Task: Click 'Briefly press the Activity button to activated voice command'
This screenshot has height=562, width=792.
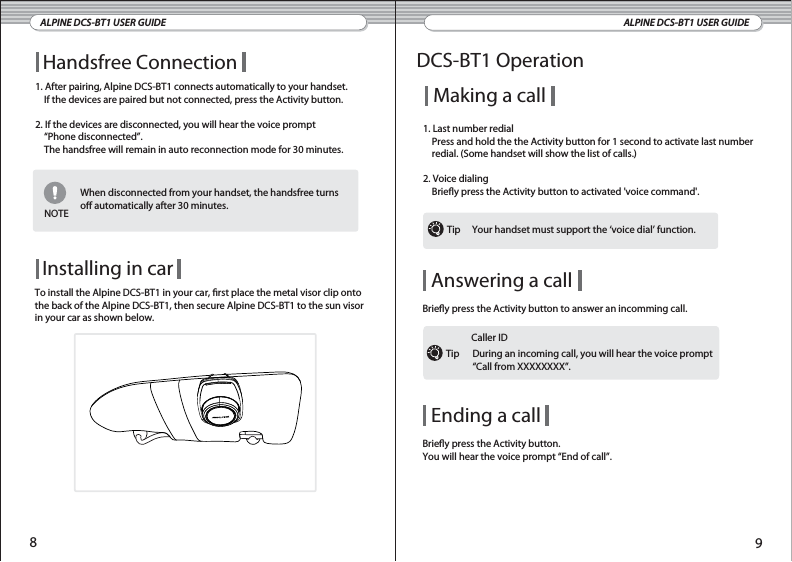Action: [x=566, y=192]
